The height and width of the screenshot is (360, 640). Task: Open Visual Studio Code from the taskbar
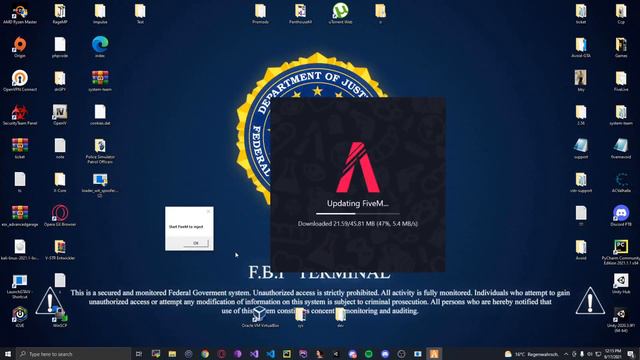[270, 353]
